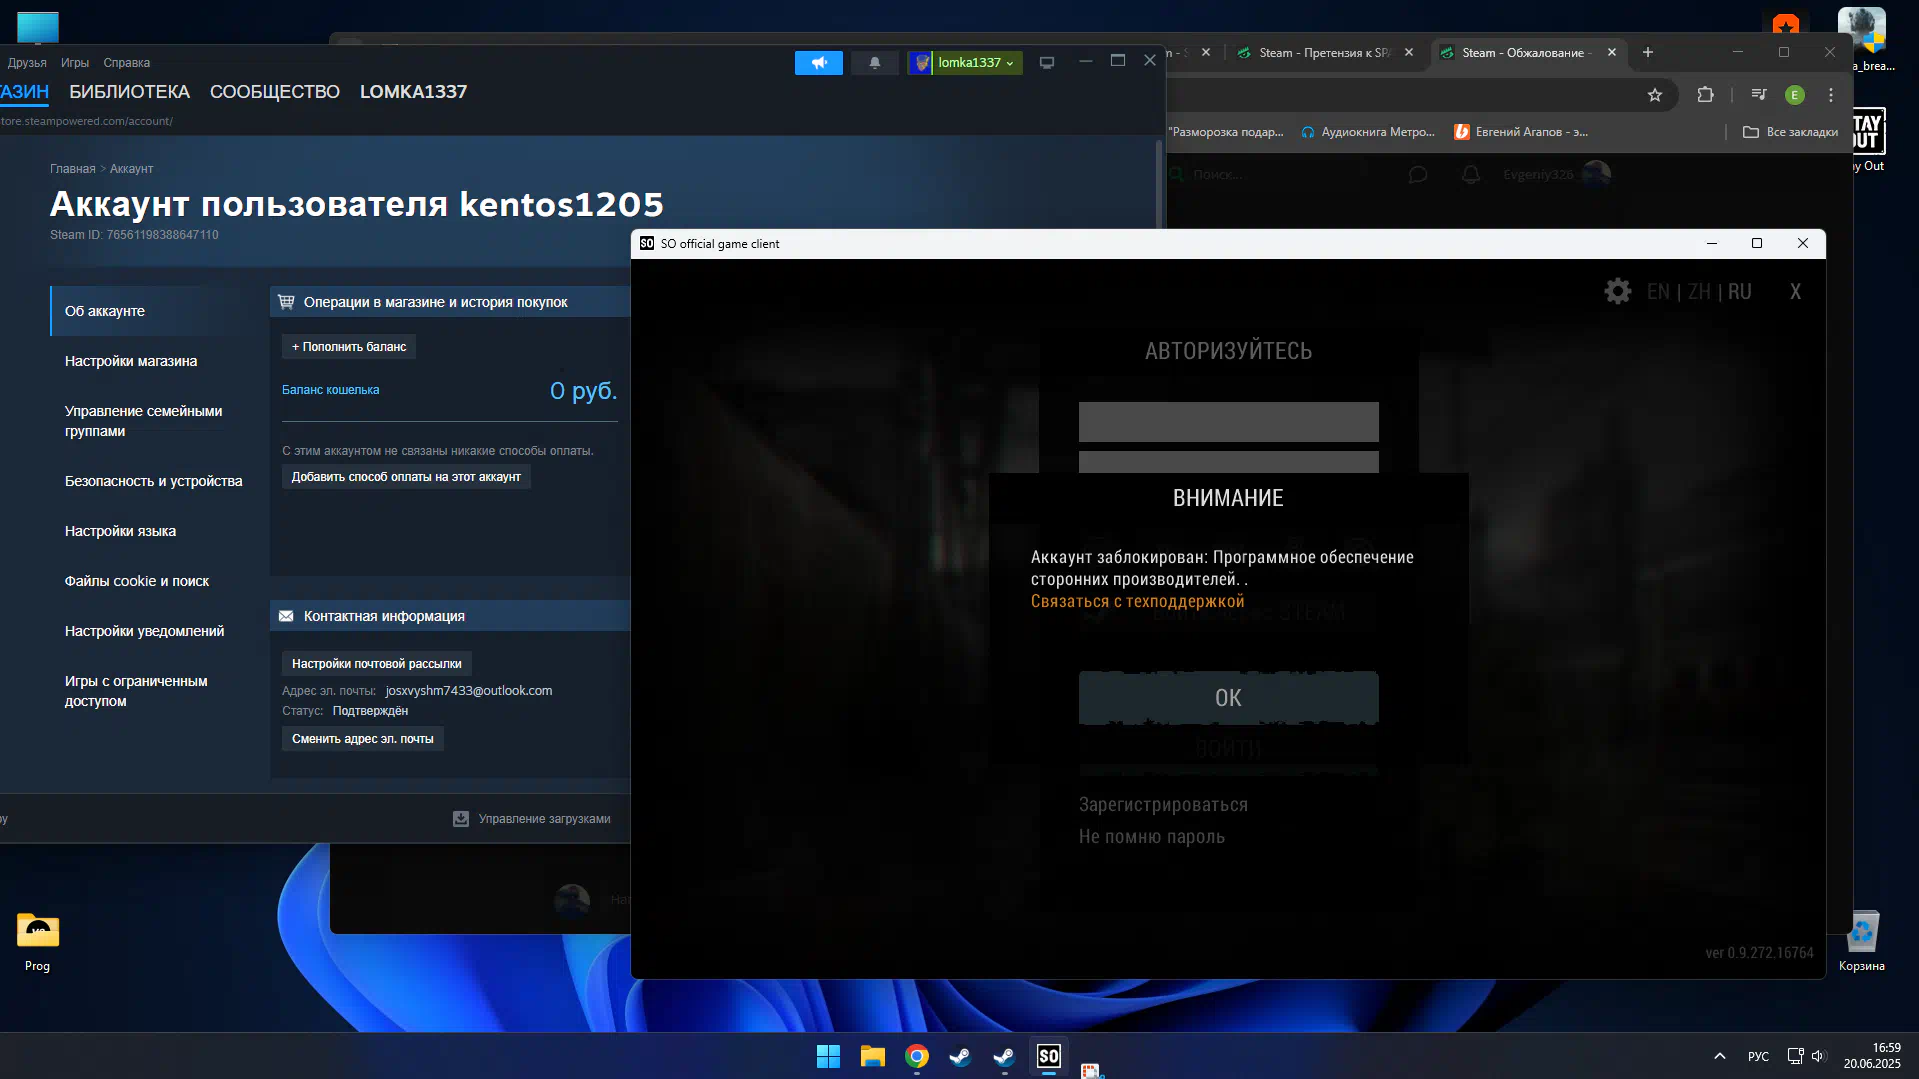This screenshot has height=1079, width=1919.
Task: Open clock and date in taskbar
Action: (1872, 1056)
